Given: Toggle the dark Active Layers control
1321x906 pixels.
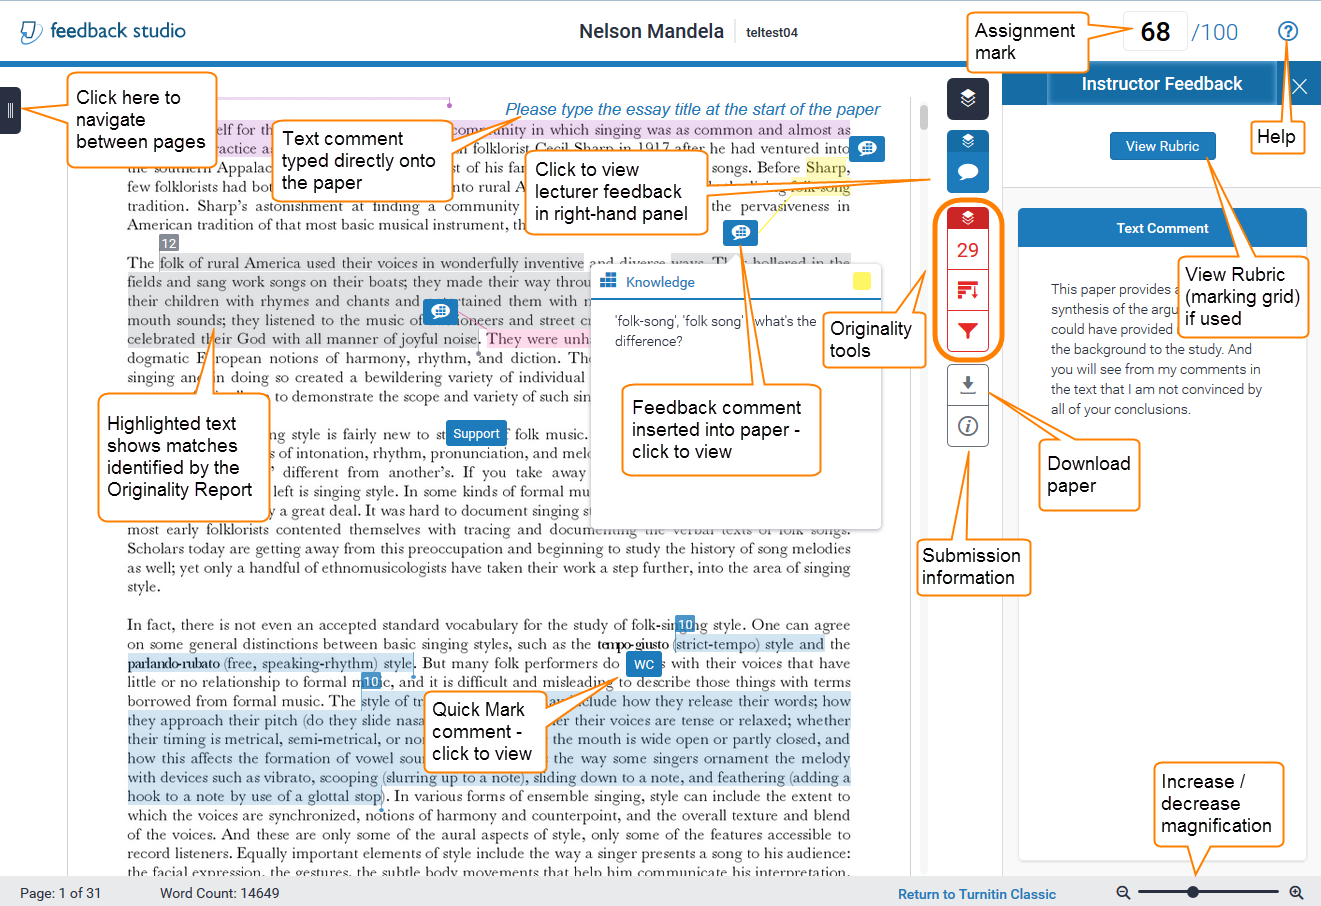Looking at the screenshot, I should (967, 99).
